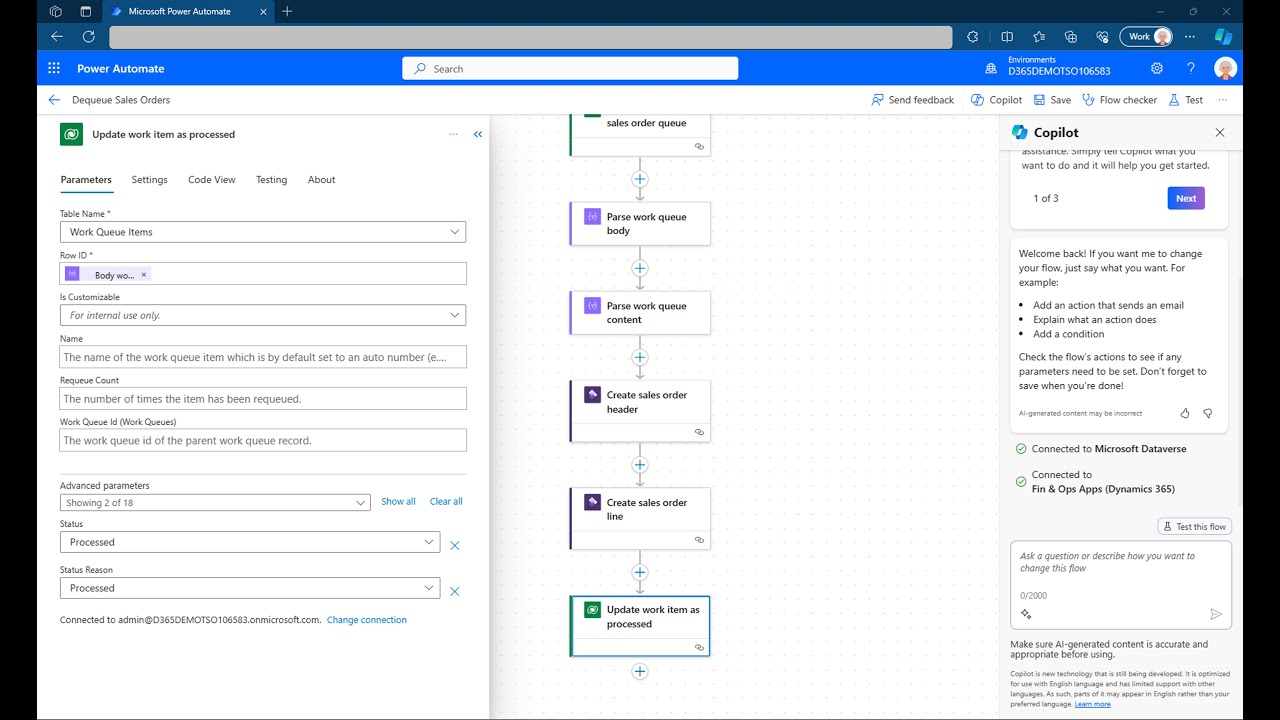The height and width of the screenshot is (720, 1280).
Task: Open the Environments picker D365DEMOTSO106583
Action: [1048, 66]
